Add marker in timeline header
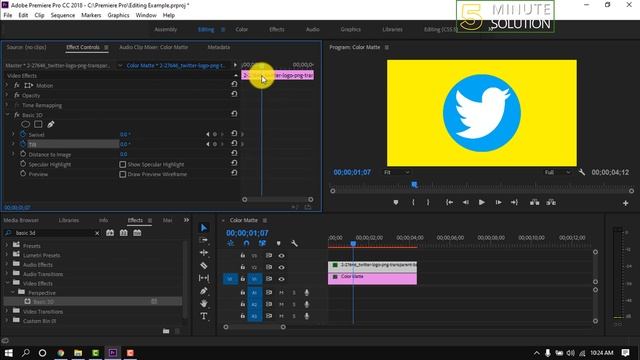 click(278, 244)
